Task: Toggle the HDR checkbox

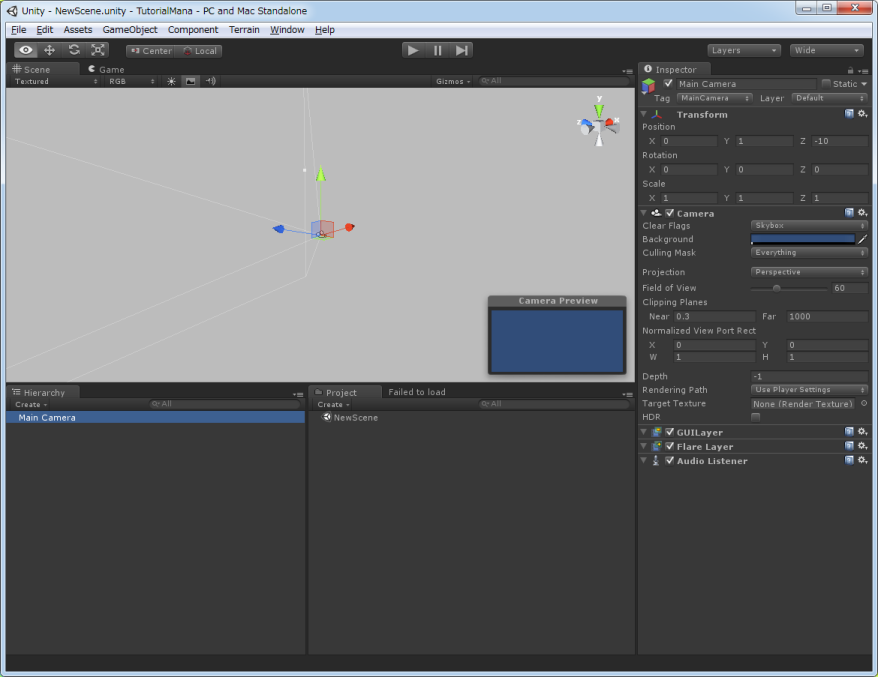Action: click(x=755, y=417)
